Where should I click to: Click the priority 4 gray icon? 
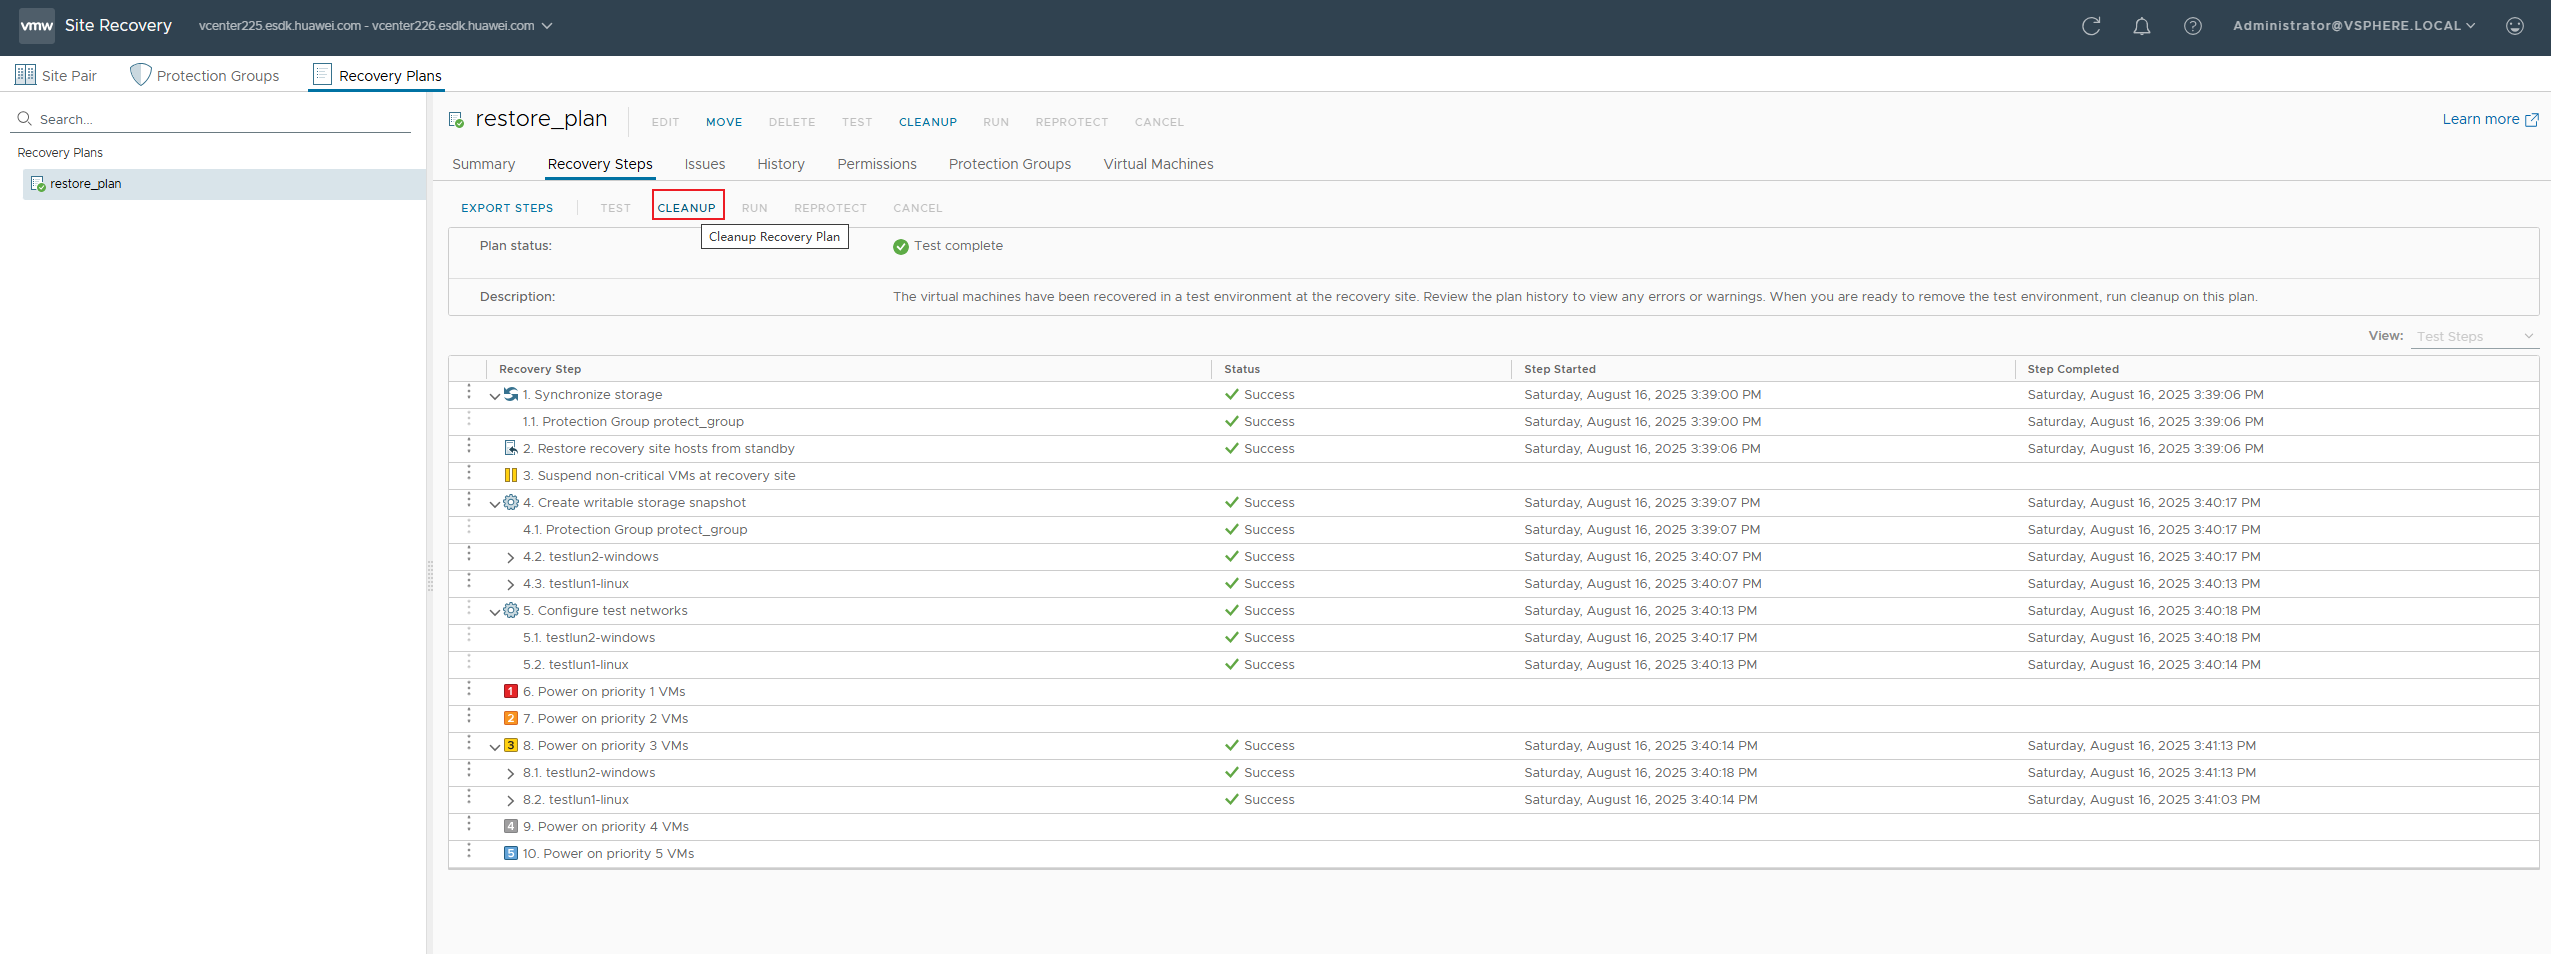[x=511, y=826]
